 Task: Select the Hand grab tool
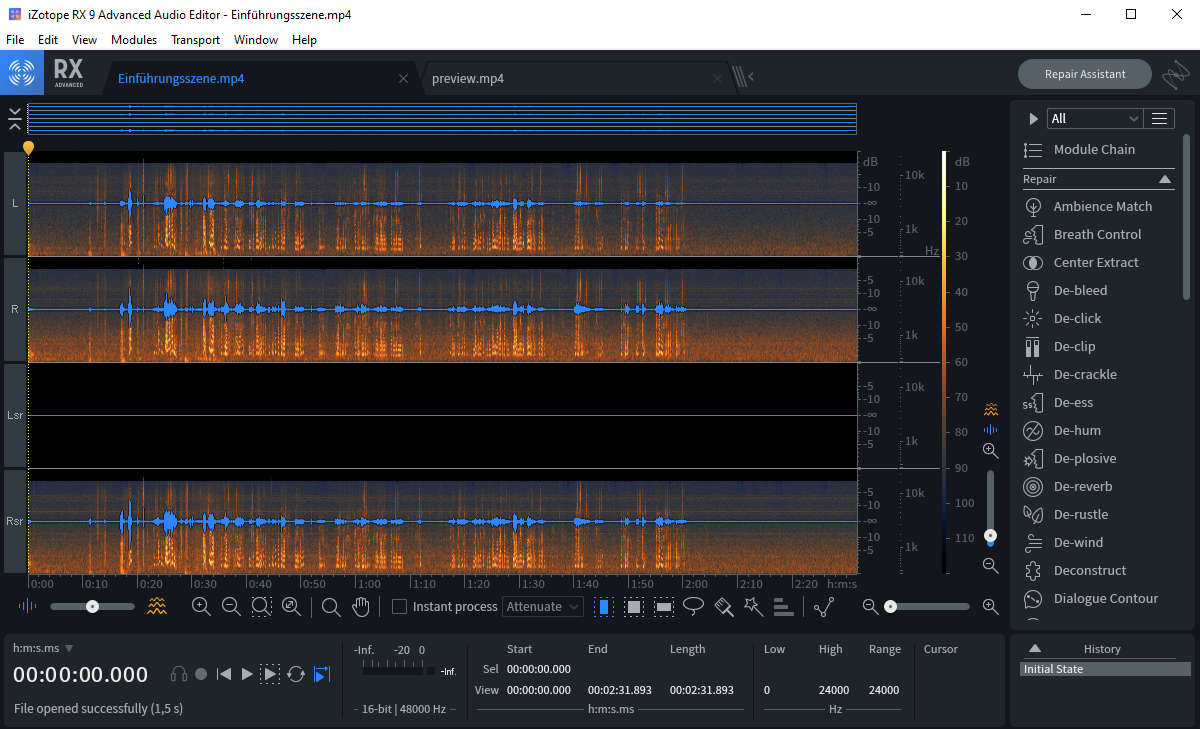click(360, 606)
